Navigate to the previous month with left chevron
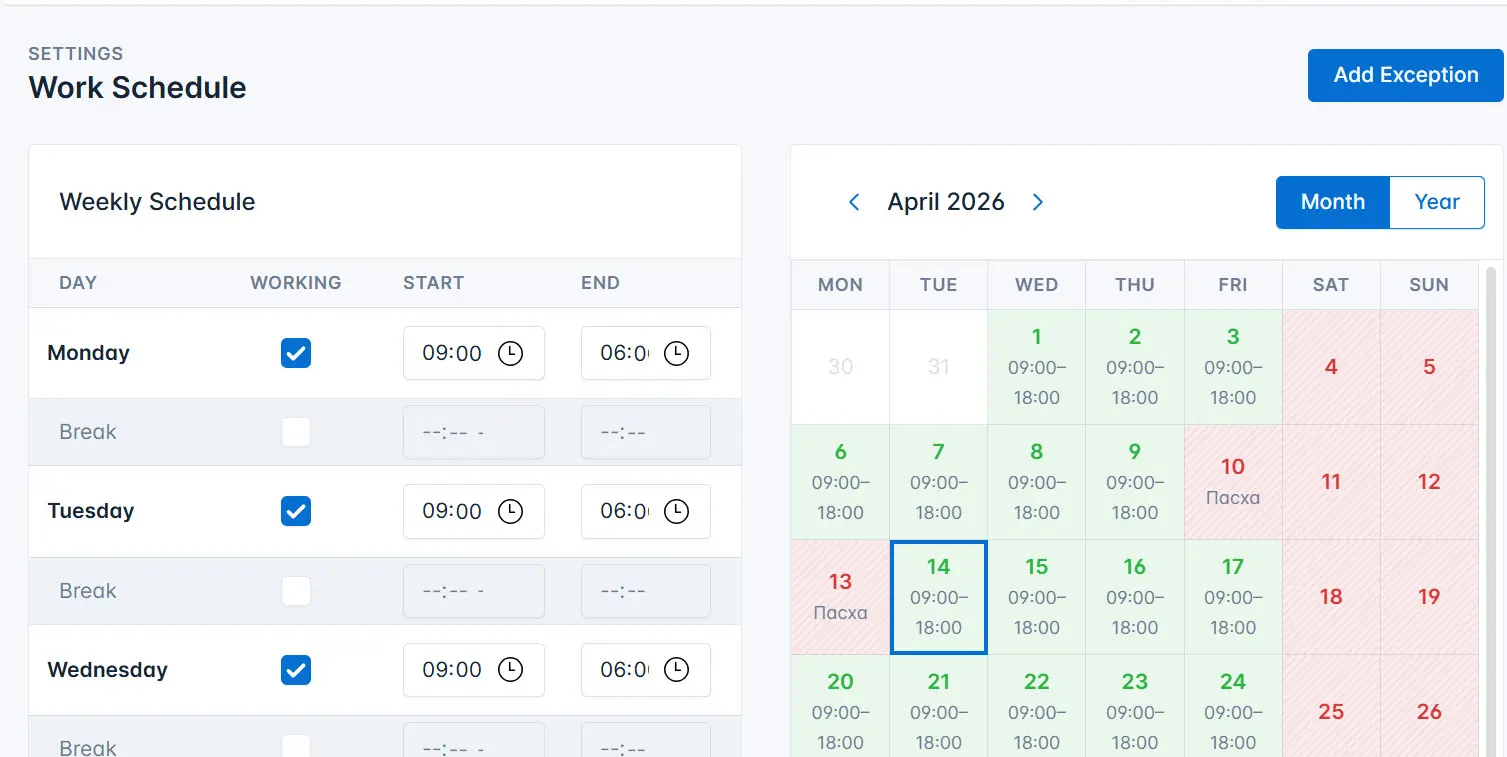 [854, 202]
